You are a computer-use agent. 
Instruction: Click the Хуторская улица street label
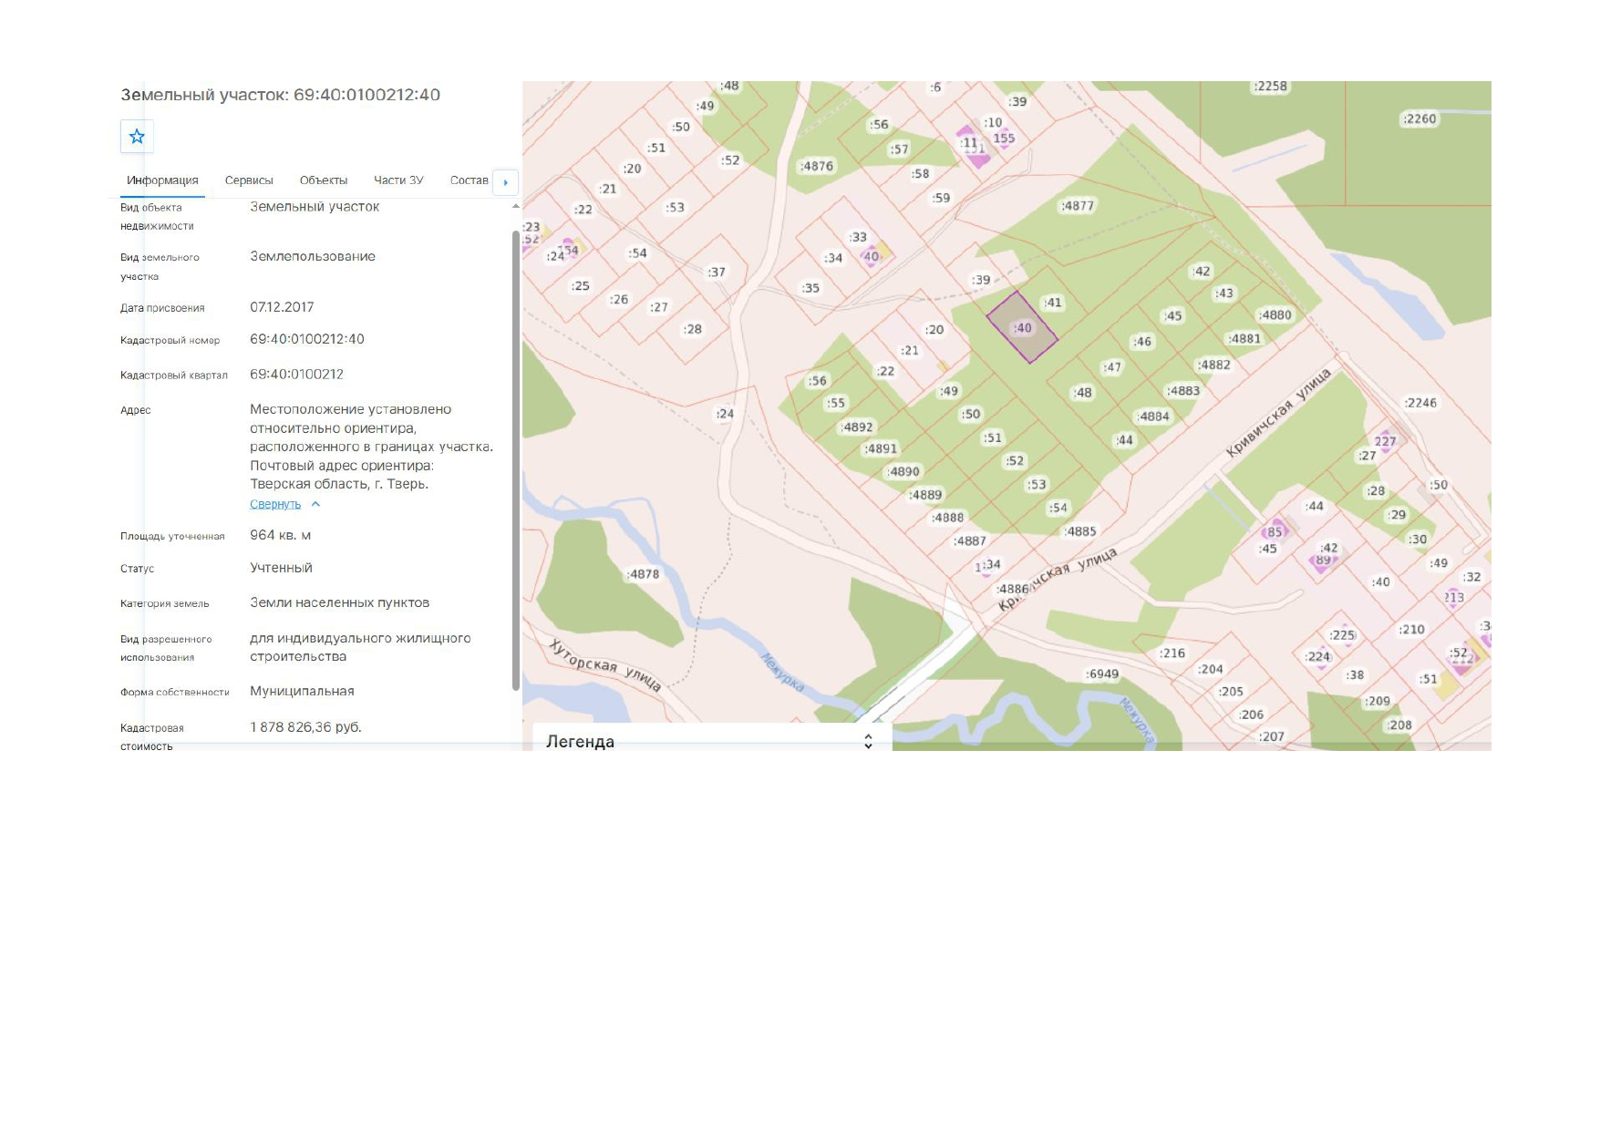tap(606, 665)
